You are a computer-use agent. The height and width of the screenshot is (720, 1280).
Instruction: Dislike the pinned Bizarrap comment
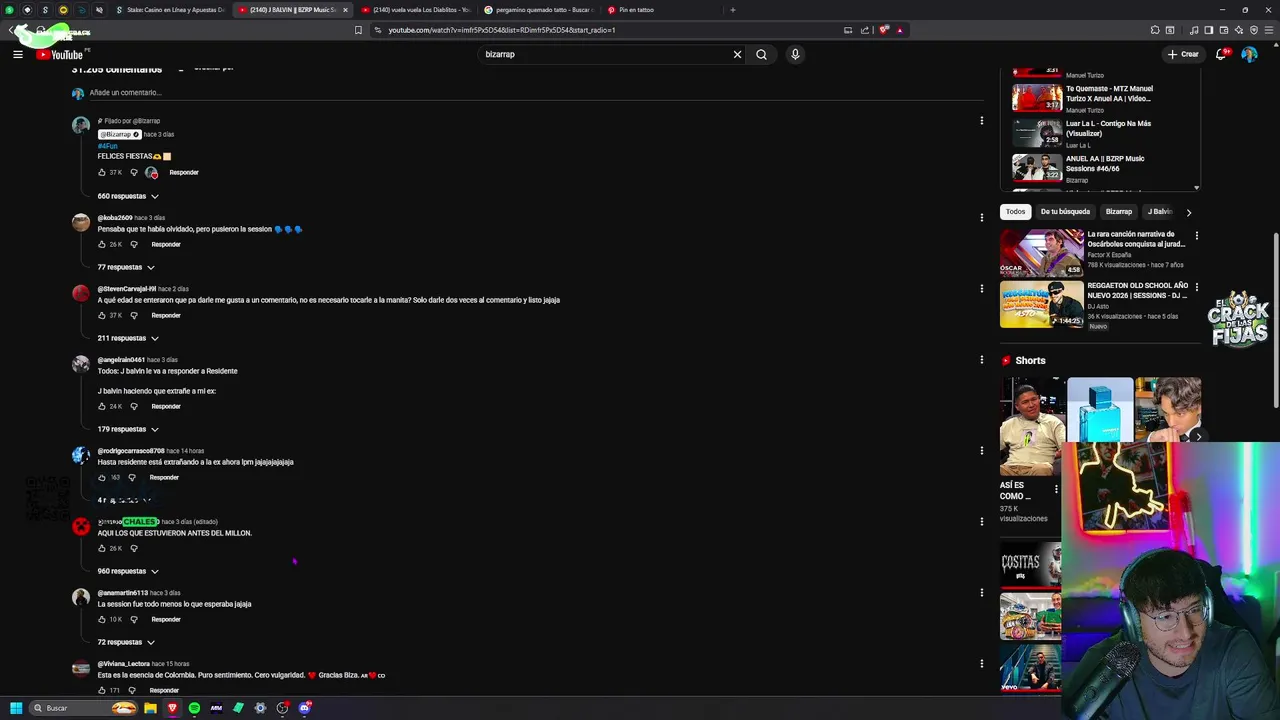(134, 172)
